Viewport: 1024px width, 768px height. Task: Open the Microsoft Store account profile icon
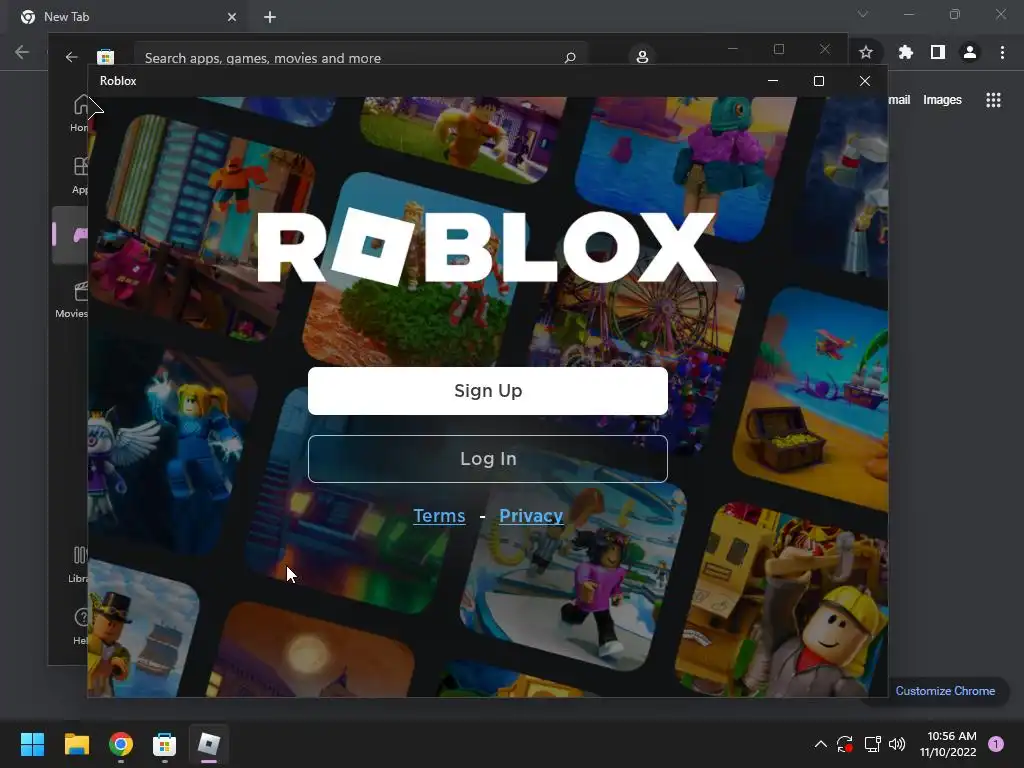(642, 57)
